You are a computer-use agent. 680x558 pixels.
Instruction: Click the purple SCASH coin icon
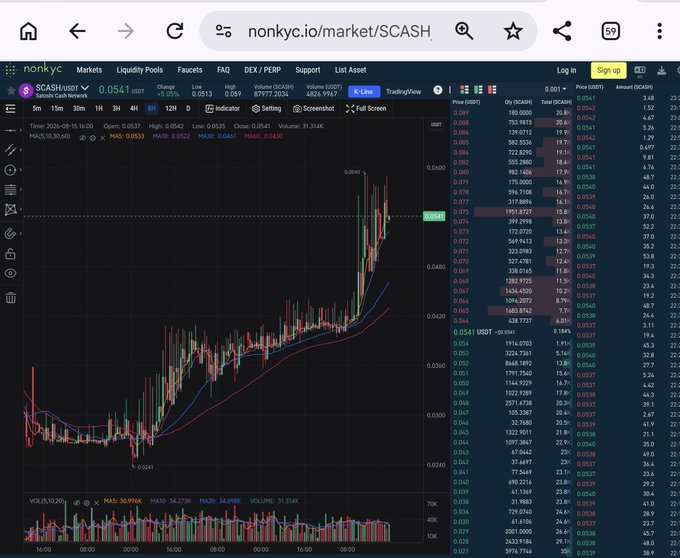click(x=26, y=91)
